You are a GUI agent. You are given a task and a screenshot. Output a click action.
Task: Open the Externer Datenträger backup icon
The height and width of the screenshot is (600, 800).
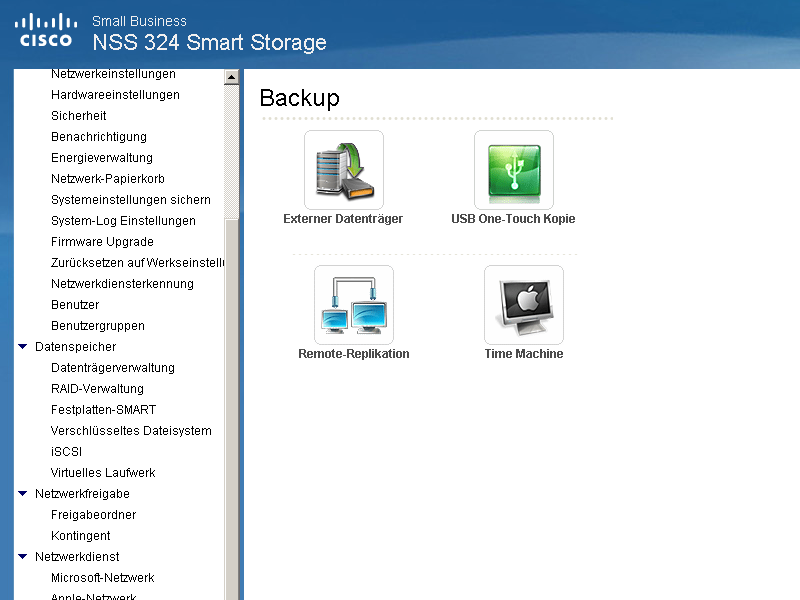point(344,170)
